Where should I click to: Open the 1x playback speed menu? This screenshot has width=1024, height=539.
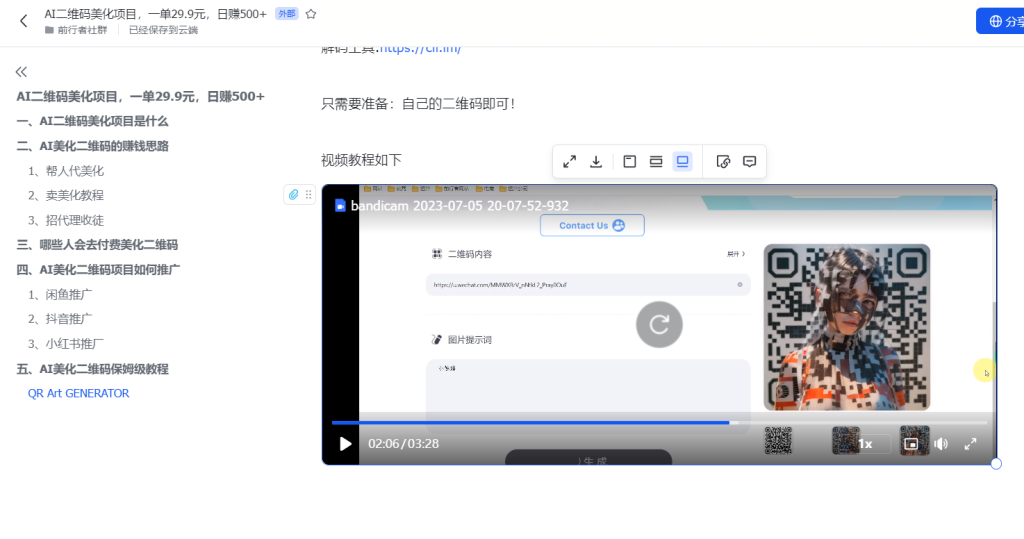(866, 444)
